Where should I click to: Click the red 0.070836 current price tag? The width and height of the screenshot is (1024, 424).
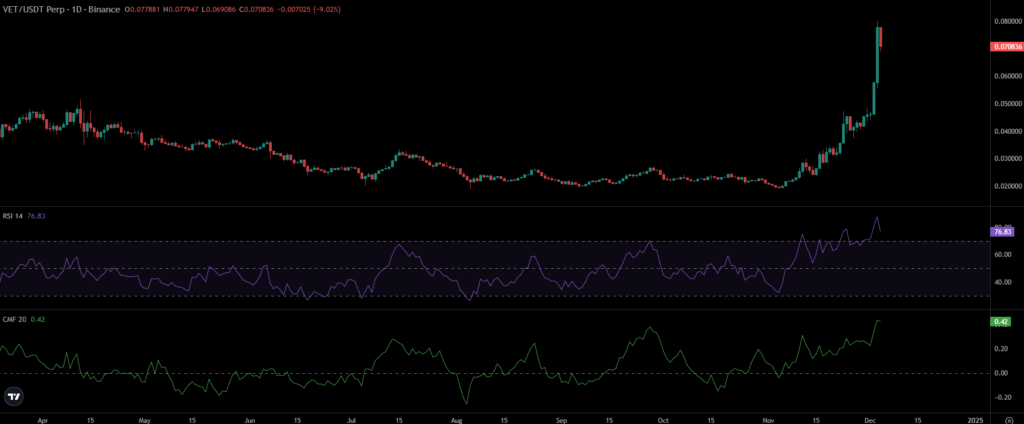1006,47
